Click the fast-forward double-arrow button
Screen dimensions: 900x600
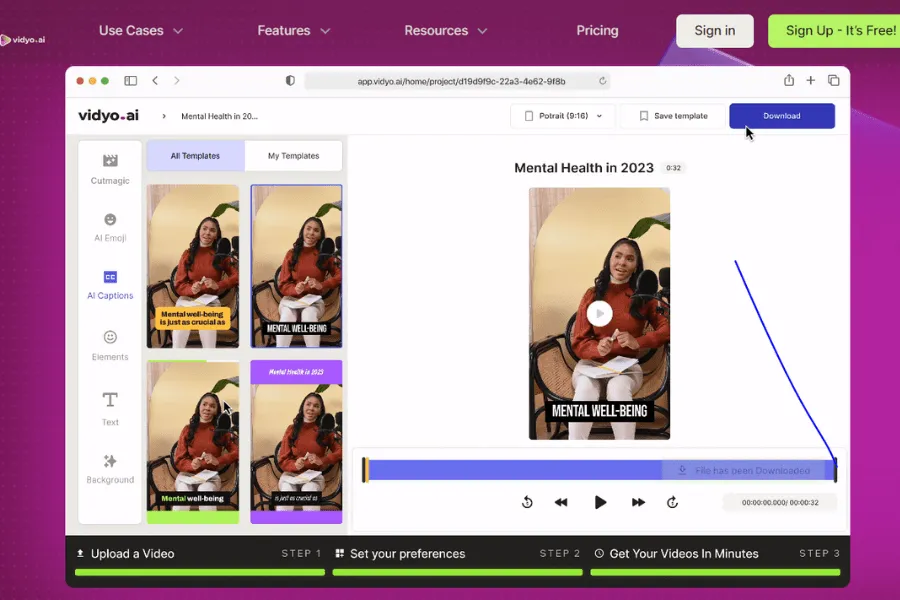[x=638, y=502]
